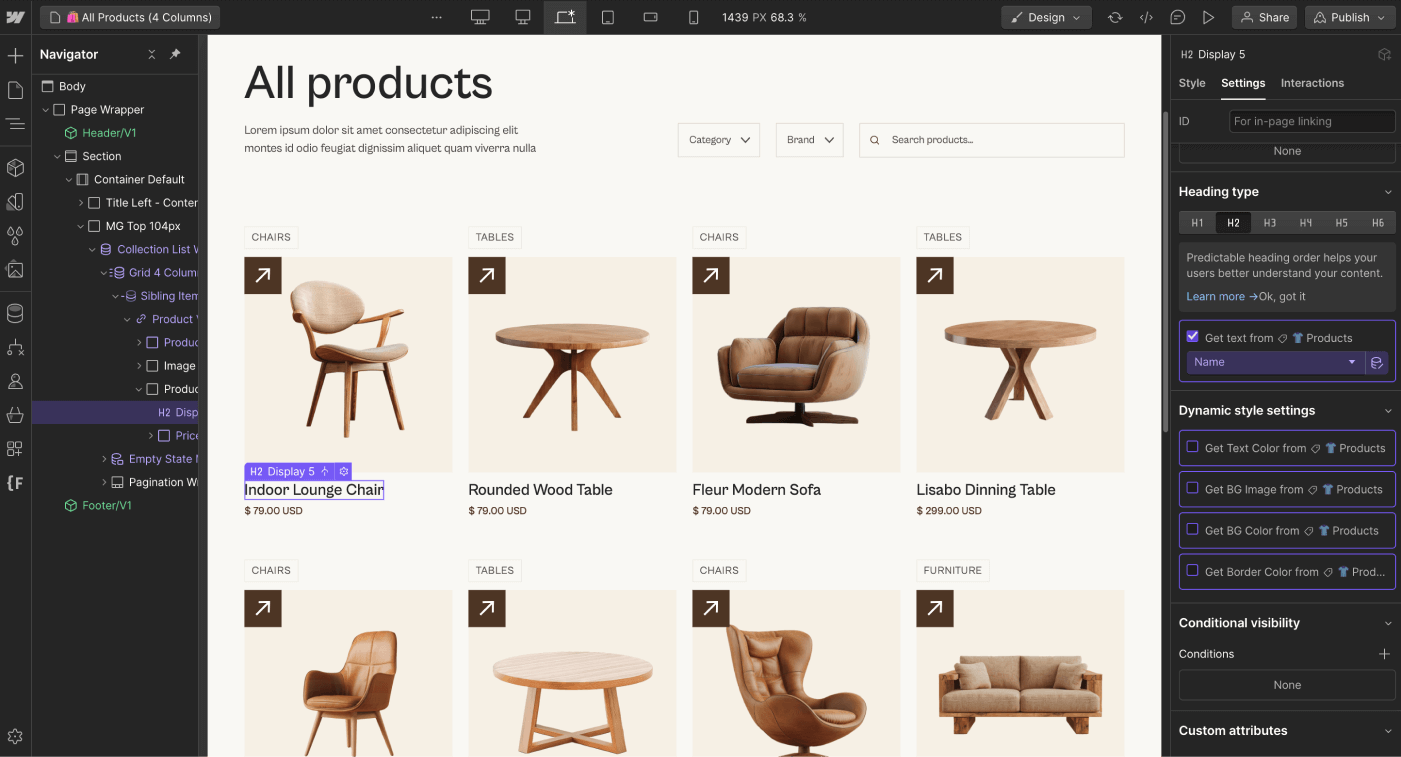Enable Get Text Color from Products

1191,448
